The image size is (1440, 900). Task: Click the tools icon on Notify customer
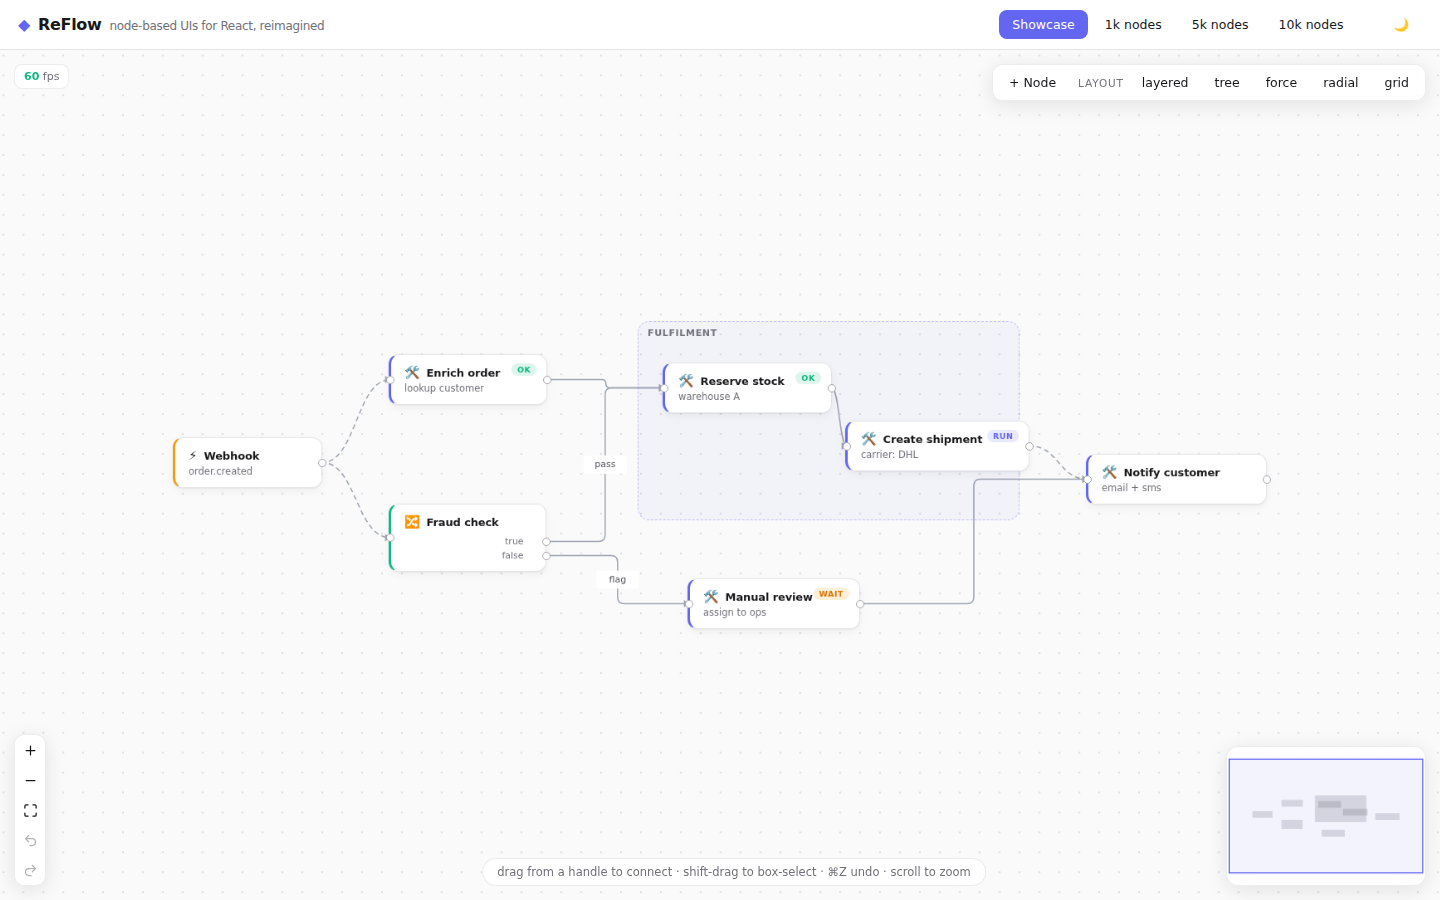tap(1110, 472)
